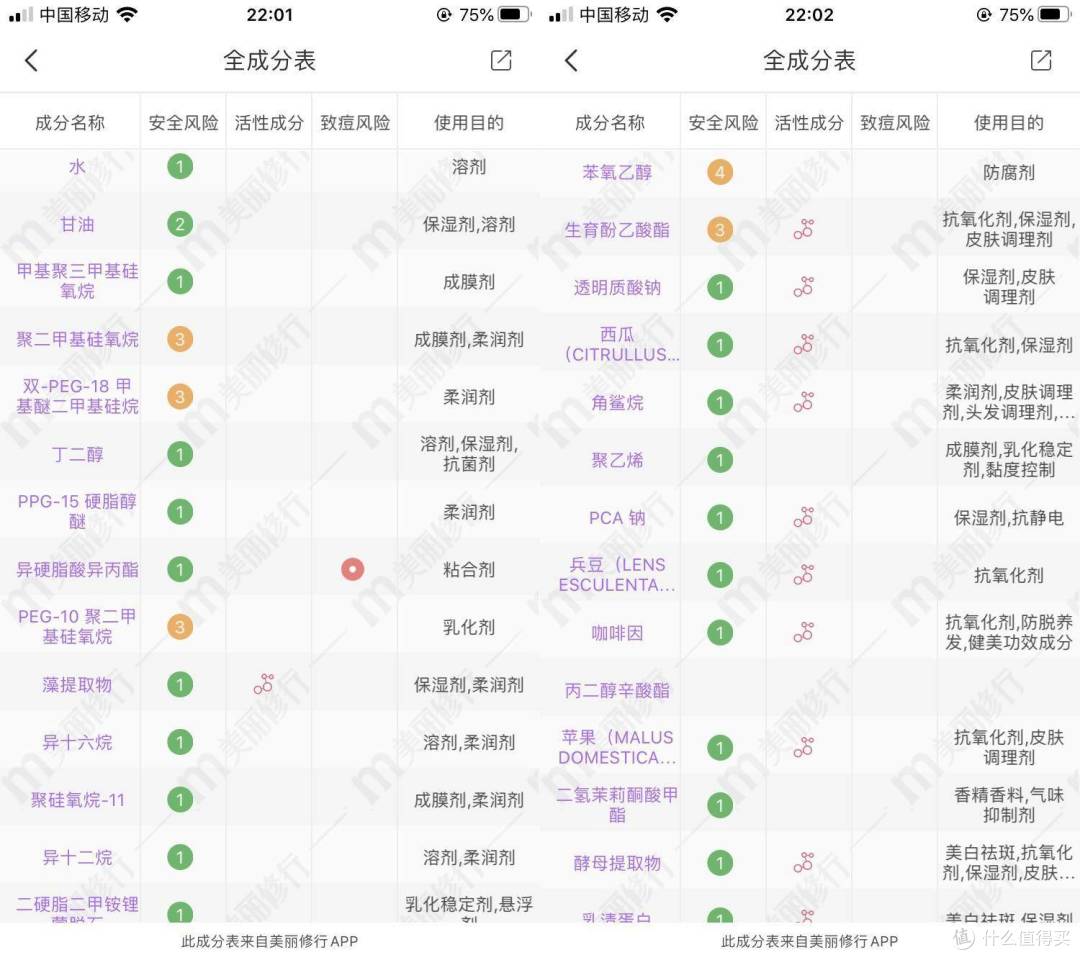Image resolution: width=1080 pixels, height=960 pixels.
Task: Open ingredient PCA 钠
Action: tap(617, 517)
